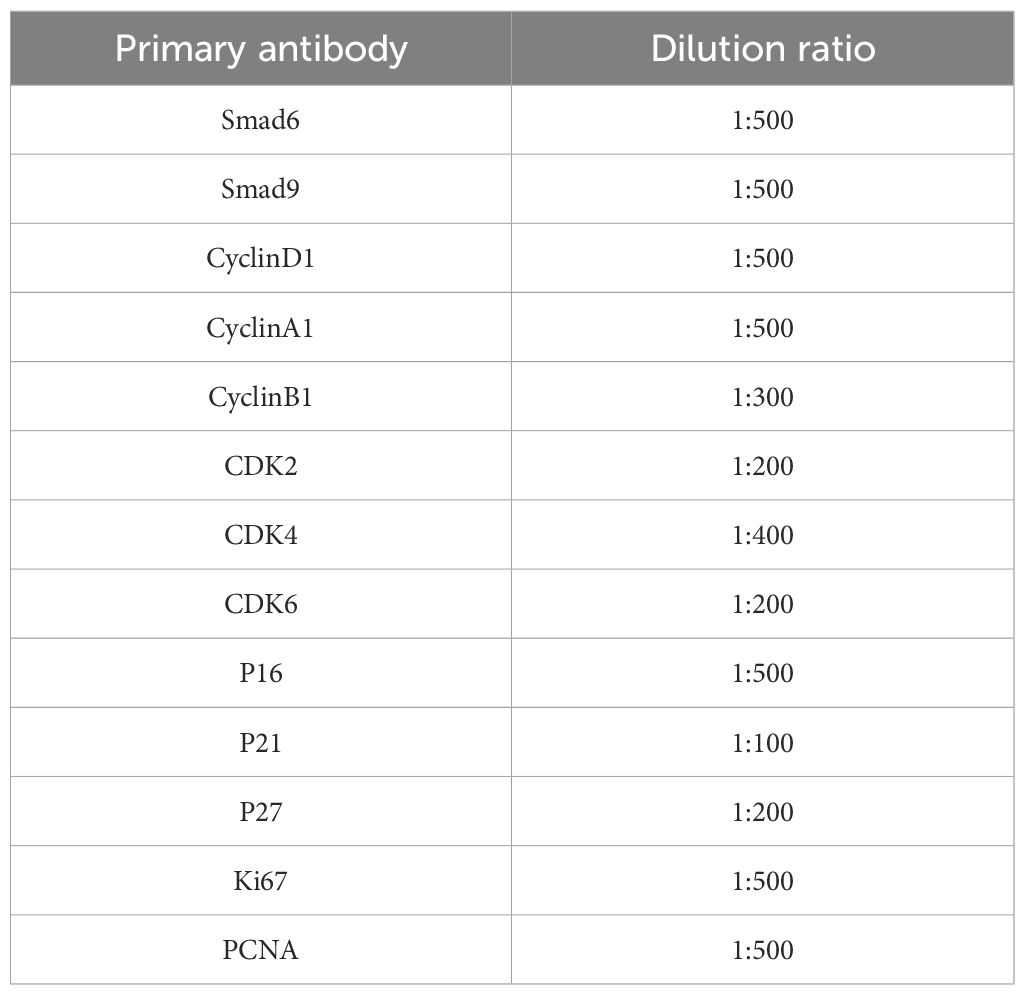Click the P16 cell
This screenshot has height=995, width=1025.
click(x=261, y=673)
